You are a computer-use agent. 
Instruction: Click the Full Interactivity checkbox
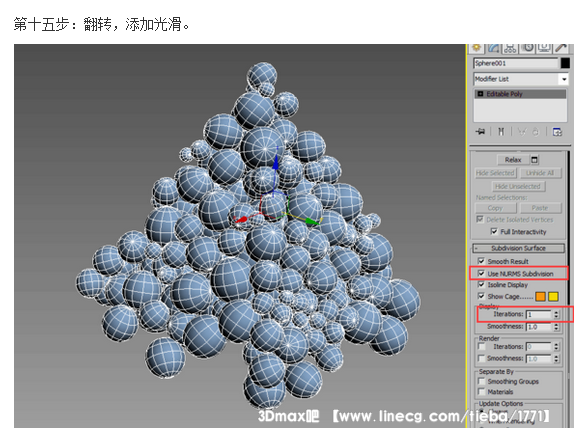click(494, 232)
